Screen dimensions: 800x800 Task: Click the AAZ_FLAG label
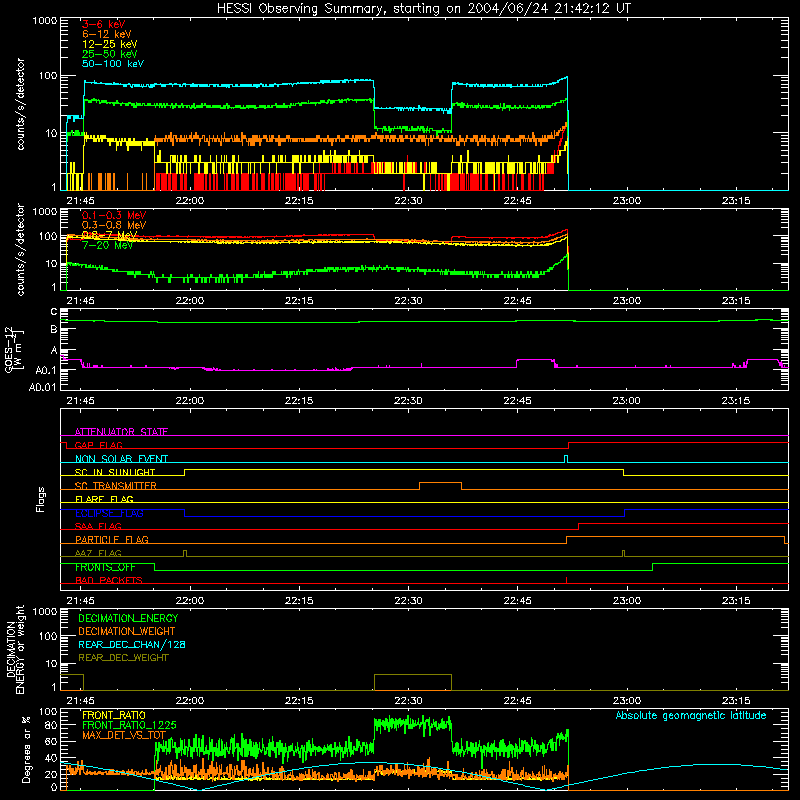coord(98,553)
